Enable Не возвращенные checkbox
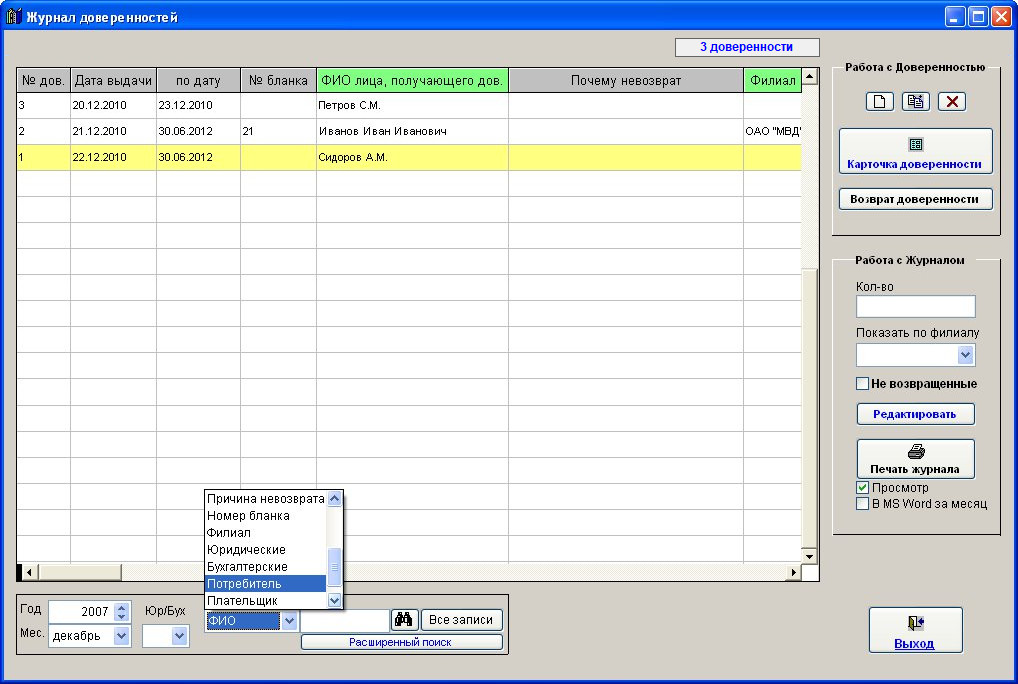Image resolution: width=1018 pixels, height=684 pixels. [862, 384]
